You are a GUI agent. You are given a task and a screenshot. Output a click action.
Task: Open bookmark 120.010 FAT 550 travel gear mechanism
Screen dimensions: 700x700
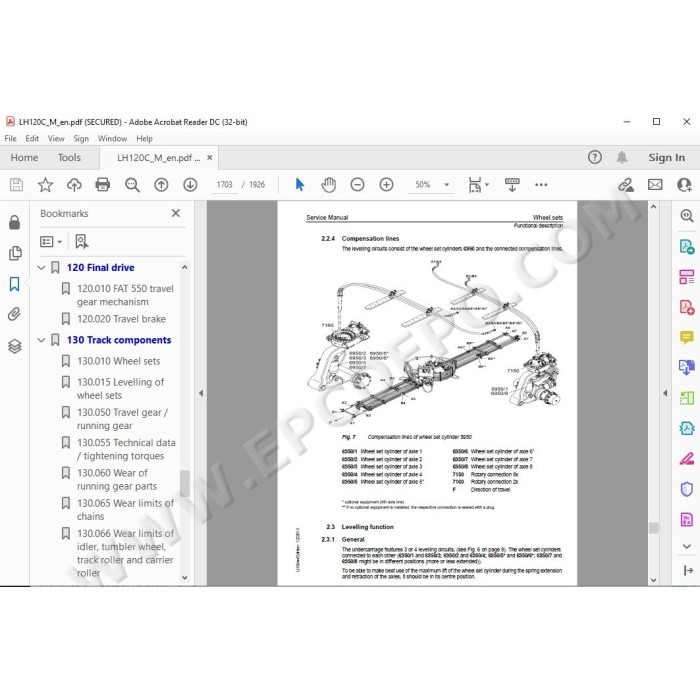pos(125,295)
